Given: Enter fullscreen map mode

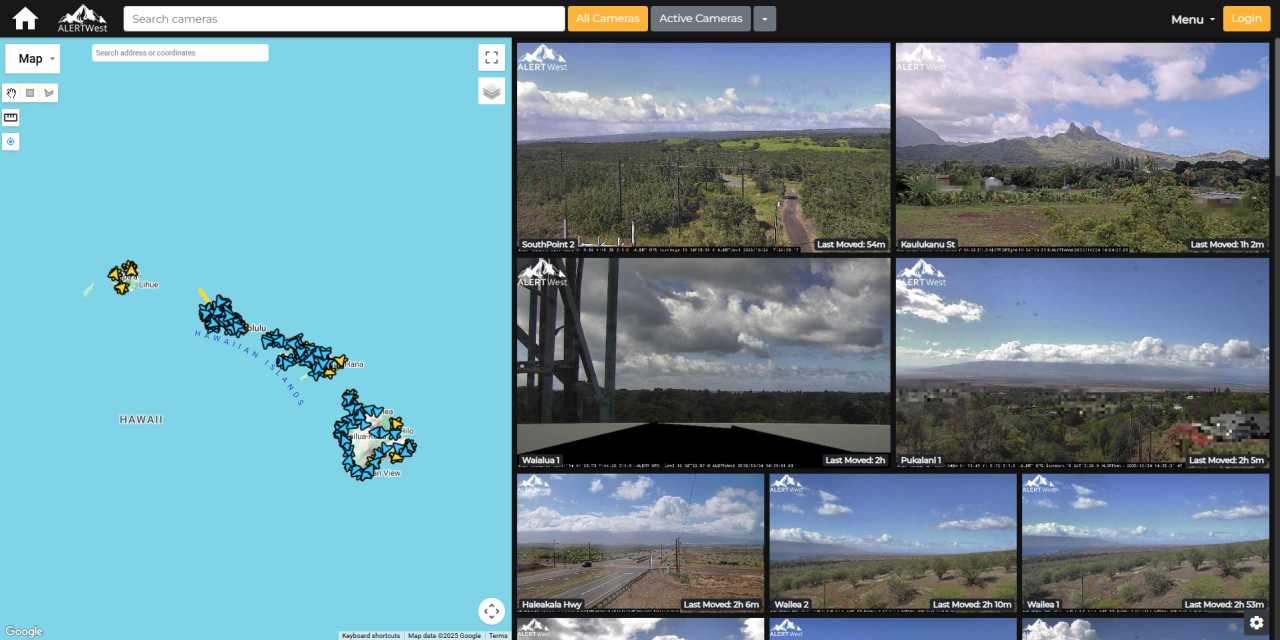Looking at the screenshot, I should [491, 57].
